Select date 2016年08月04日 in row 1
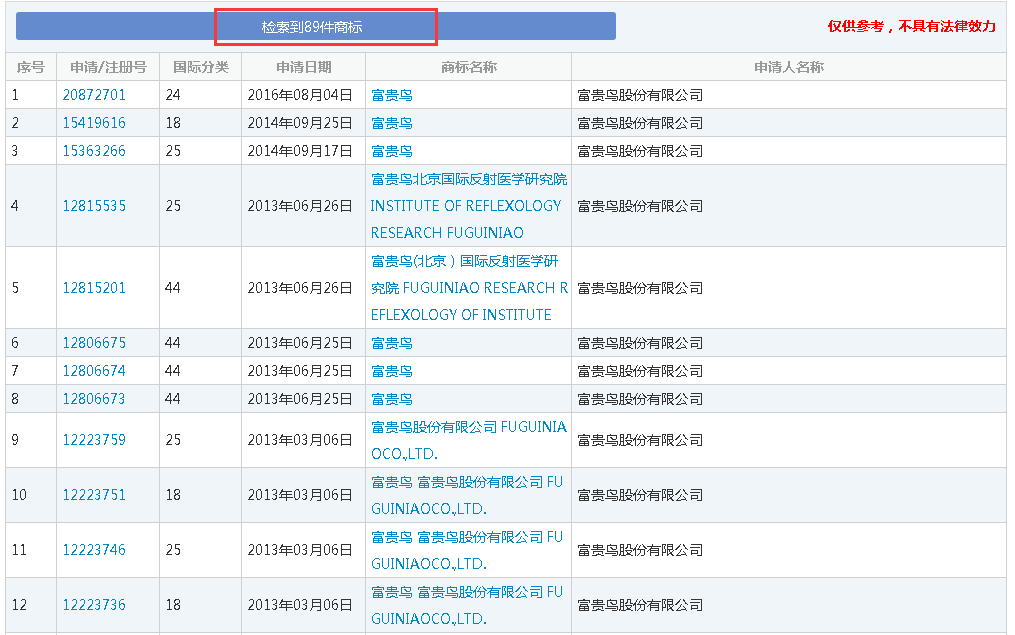Viewport: 1015px width, 635px height. click(300, 95)
